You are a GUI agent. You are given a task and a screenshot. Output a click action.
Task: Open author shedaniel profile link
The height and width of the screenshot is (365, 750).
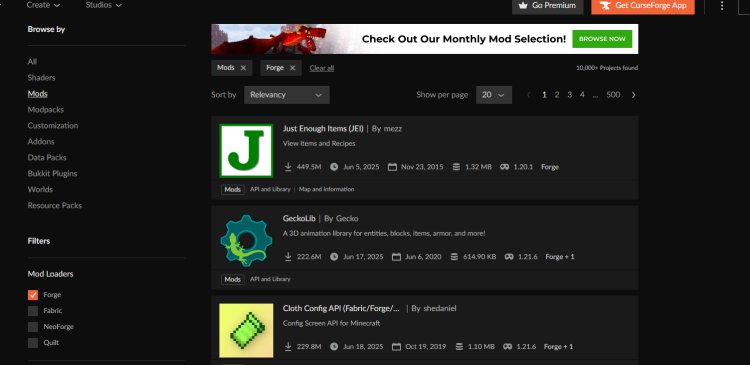(440, 309)
